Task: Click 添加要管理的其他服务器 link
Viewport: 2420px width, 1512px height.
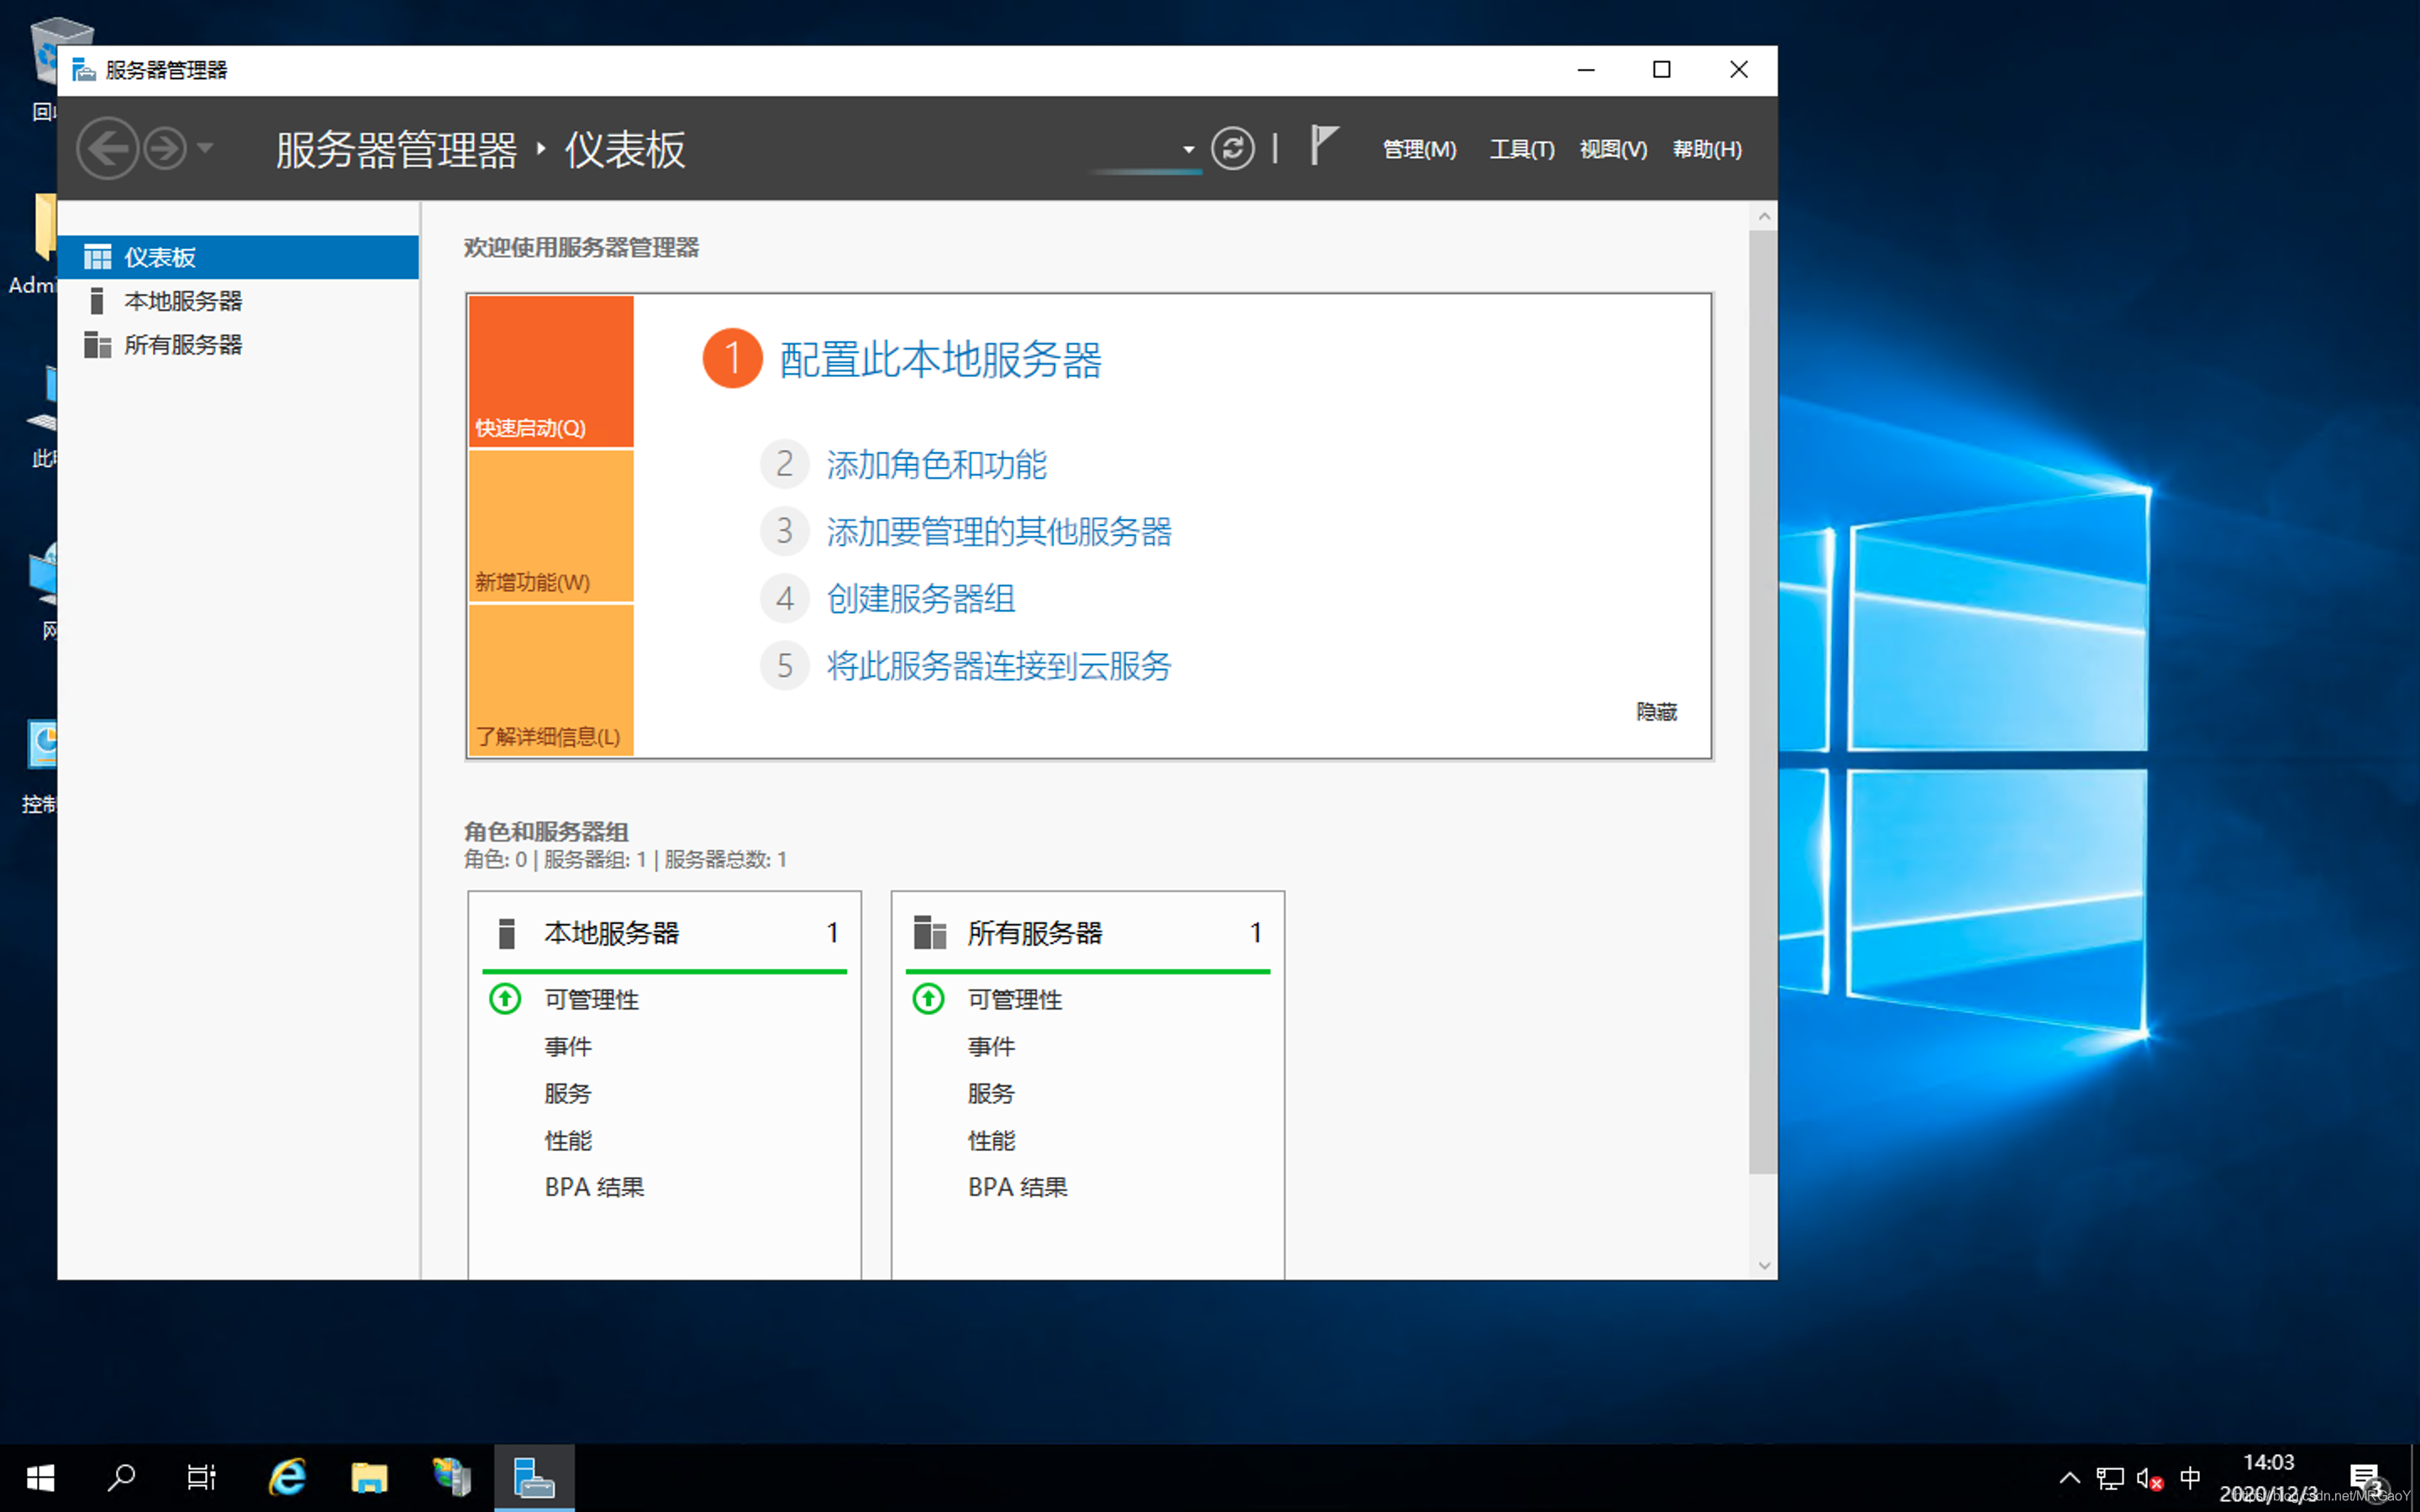Action: [999, 531]
